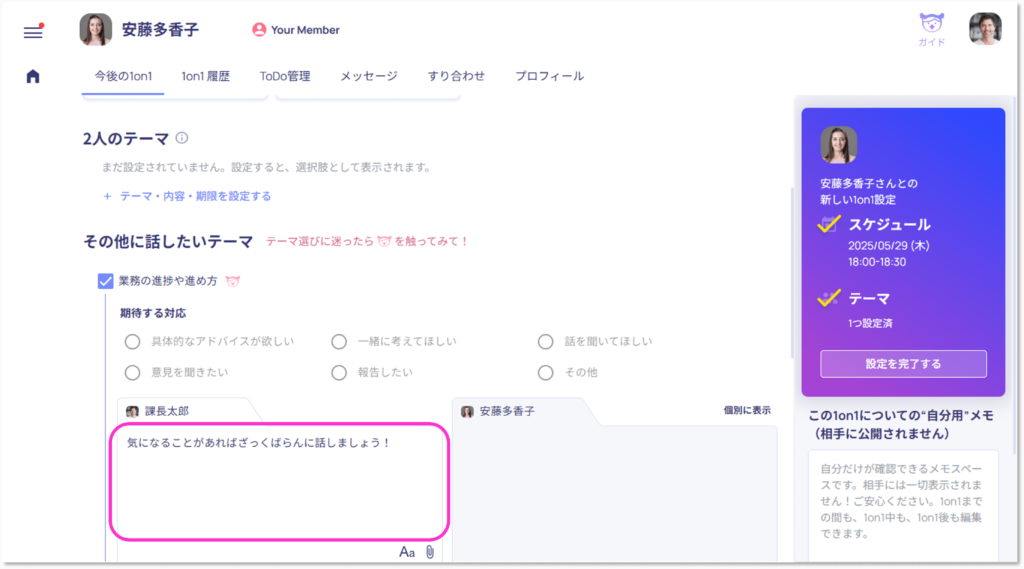The height and width of the screenshot is (569, 1024).
Task: Click テーマ・内容・期限を設定する link
Action: 187,196
